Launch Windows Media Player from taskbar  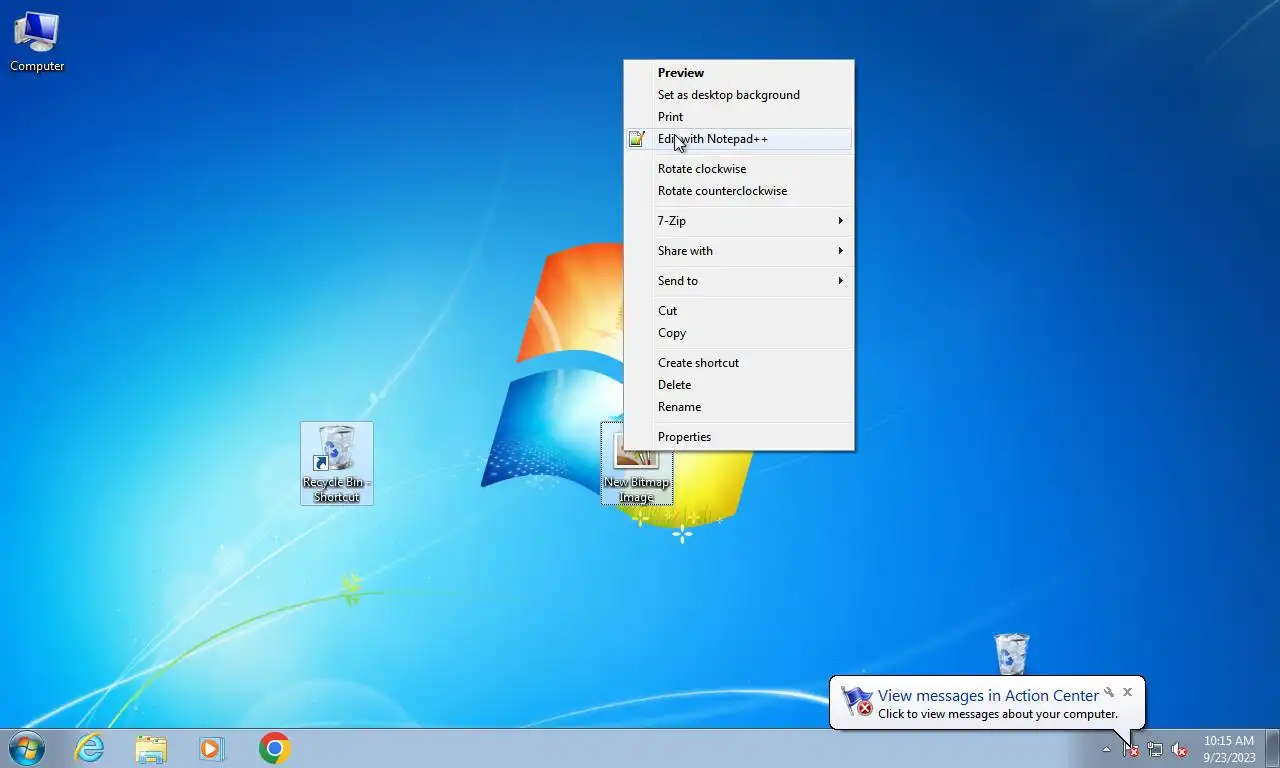(212, 748)
